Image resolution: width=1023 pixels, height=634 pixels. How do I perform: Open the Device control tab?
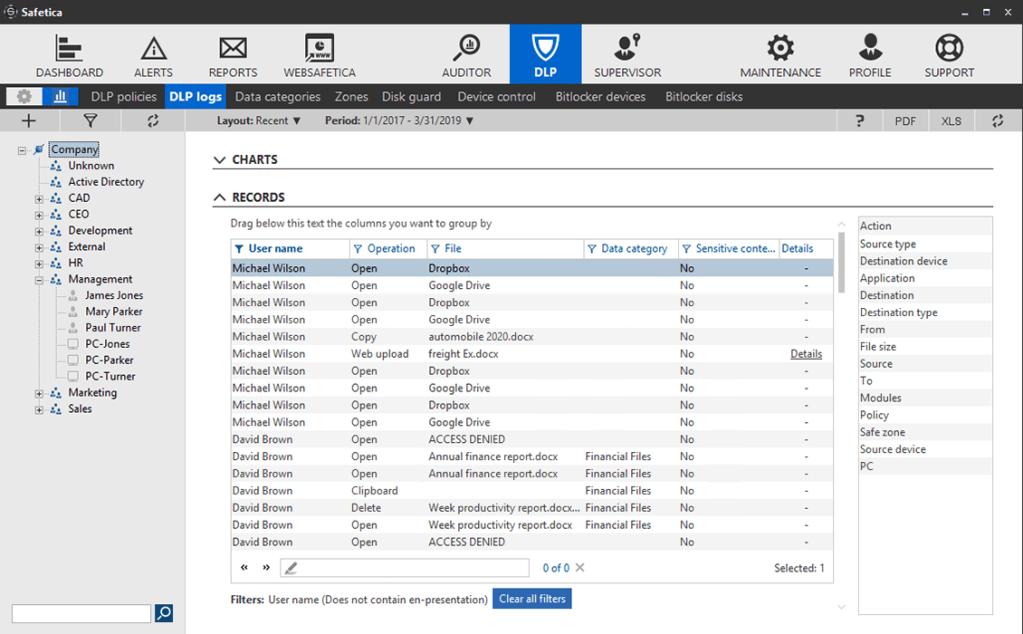coord(497,97)
